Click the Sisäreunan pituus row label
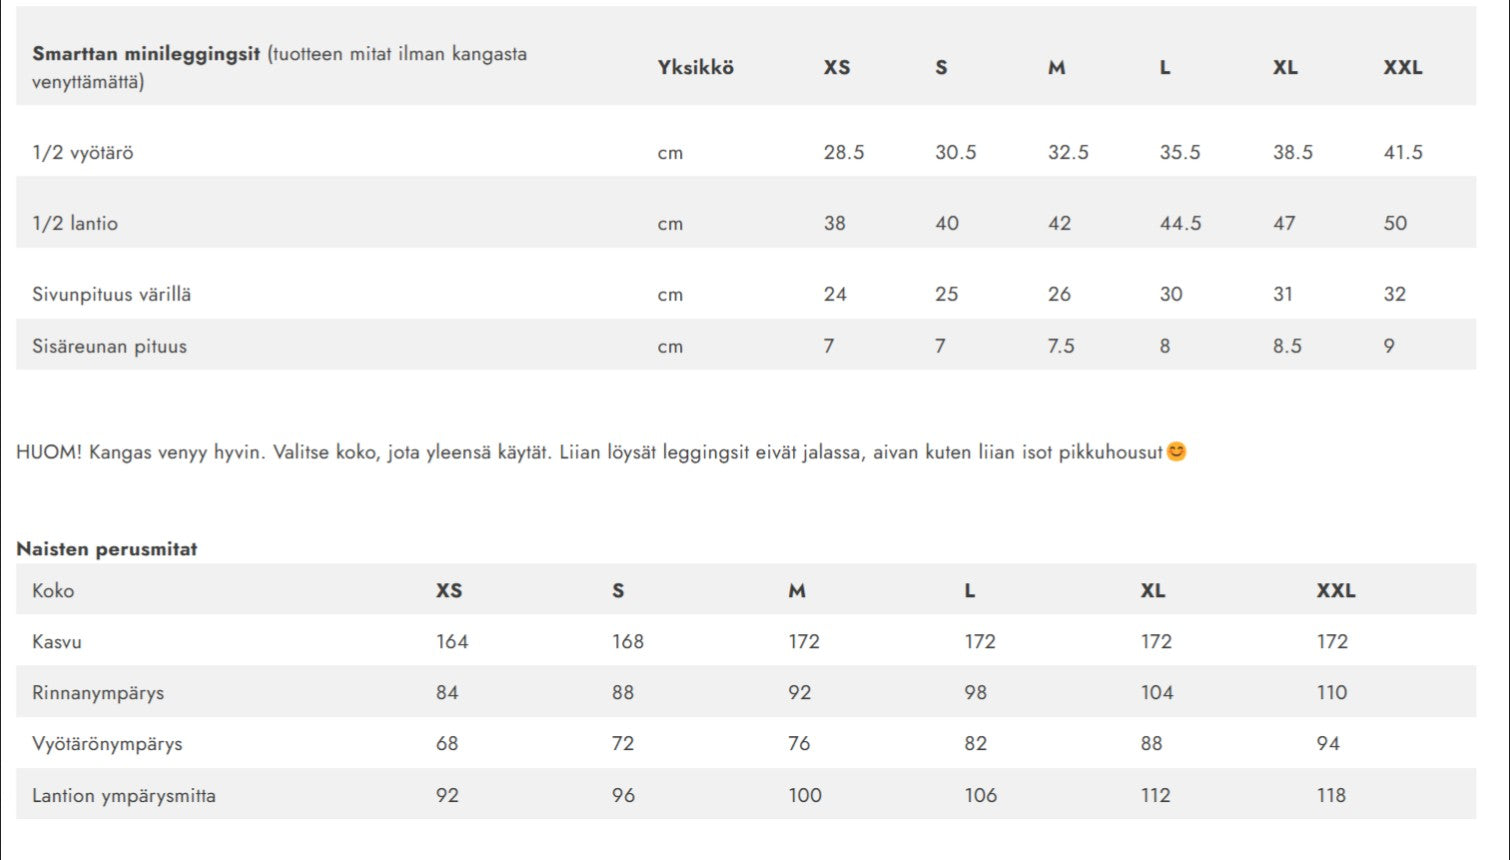 (x=110, y=346)
